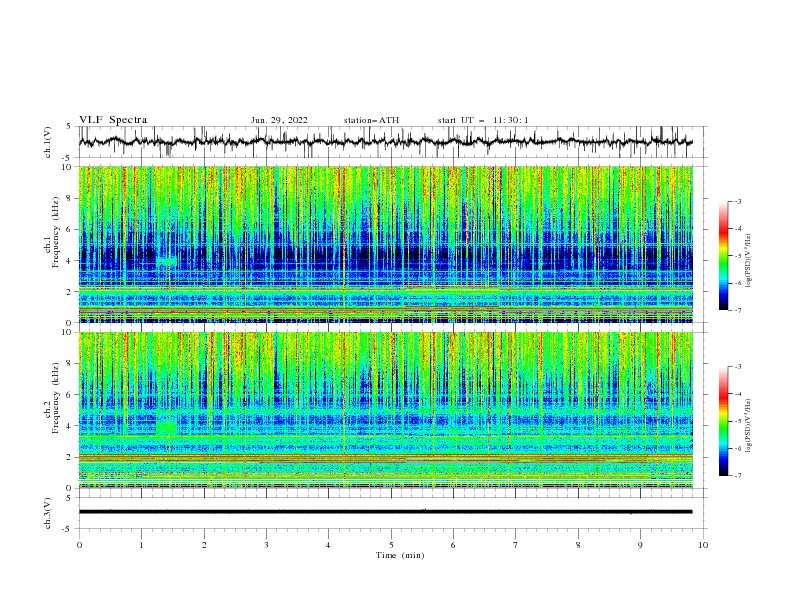Click the lower PSD color scale bar

(x=723, y=421)
